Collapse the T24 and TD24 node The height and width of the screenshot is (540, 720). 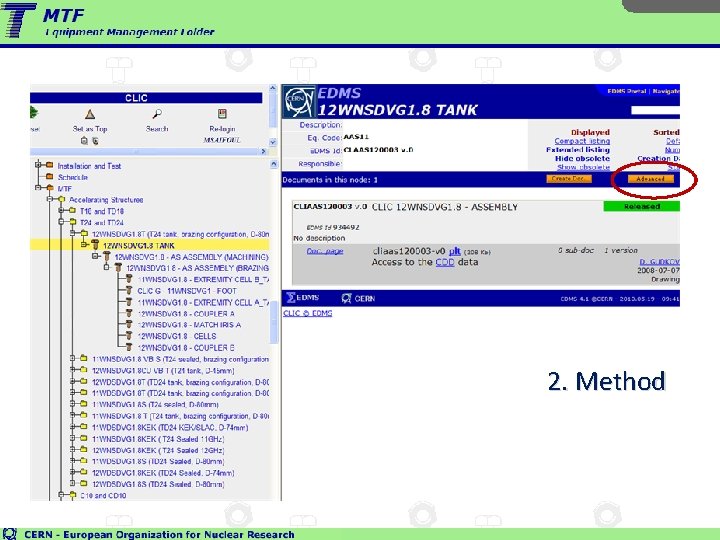click(62, 222)
